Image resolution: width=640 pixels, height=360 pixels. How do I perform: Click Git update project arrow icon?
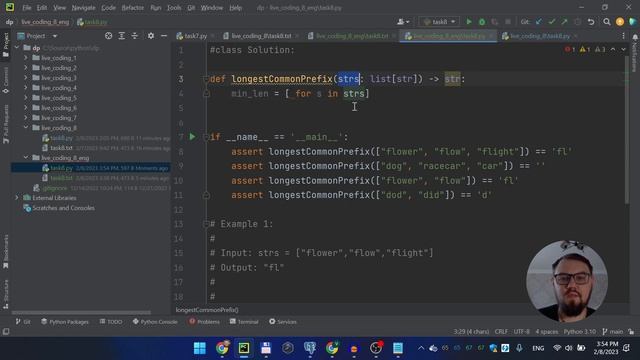click(x=539, y=22)
